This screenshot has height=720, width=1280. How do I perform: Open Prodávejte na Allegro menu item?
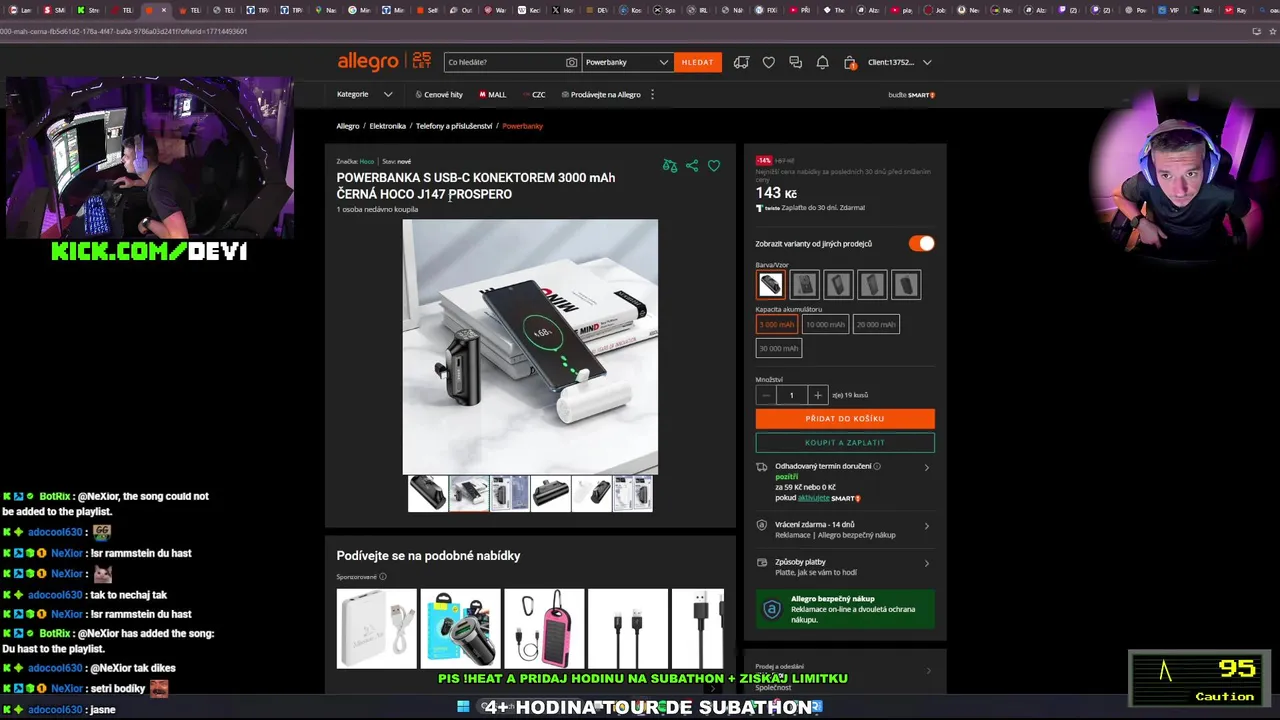[x=601, y=94]
